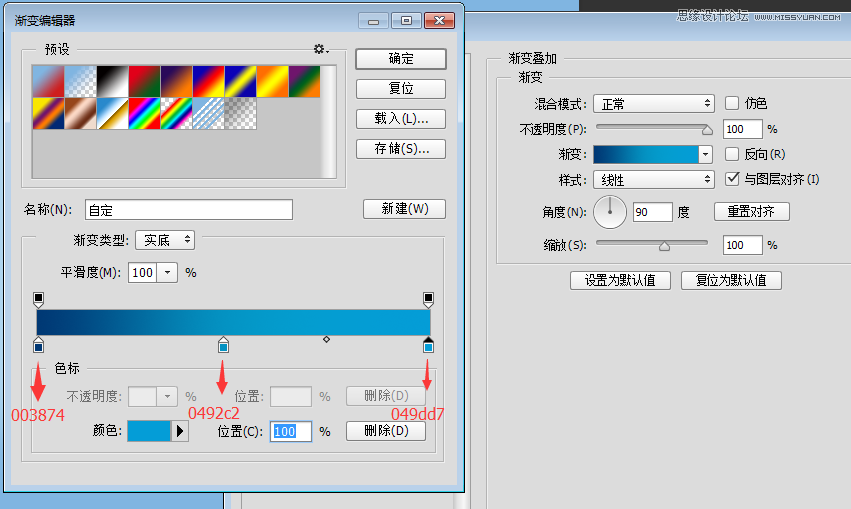Uncheck 与图层对齐 align with layer
This screenshot has width=851, height=509.
coord(732,179)
